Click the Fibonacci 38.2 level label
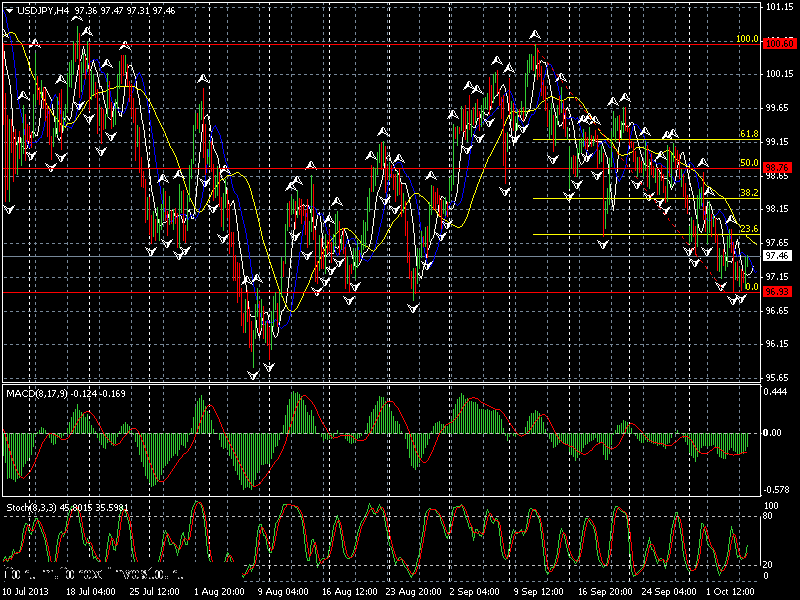Screen dimensions: 800x600 tap(749, 192)
